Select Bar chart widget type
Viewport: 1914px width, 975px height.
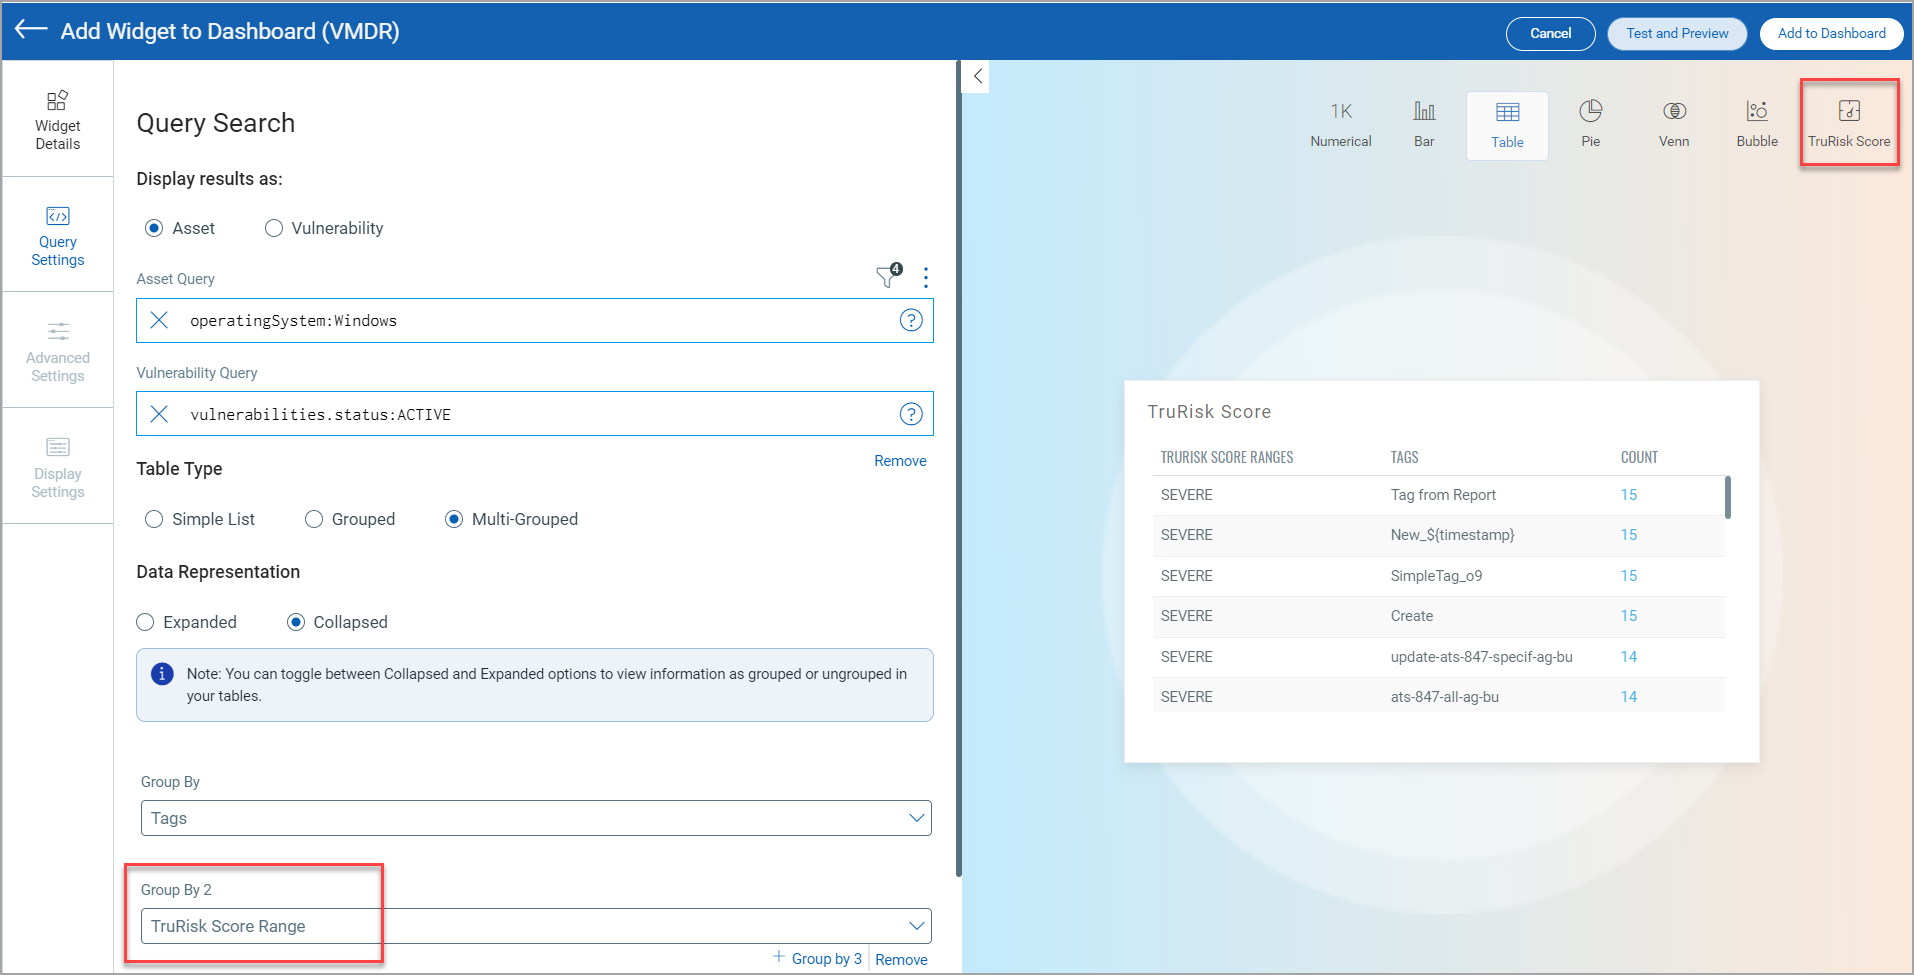coord(1424,125)
